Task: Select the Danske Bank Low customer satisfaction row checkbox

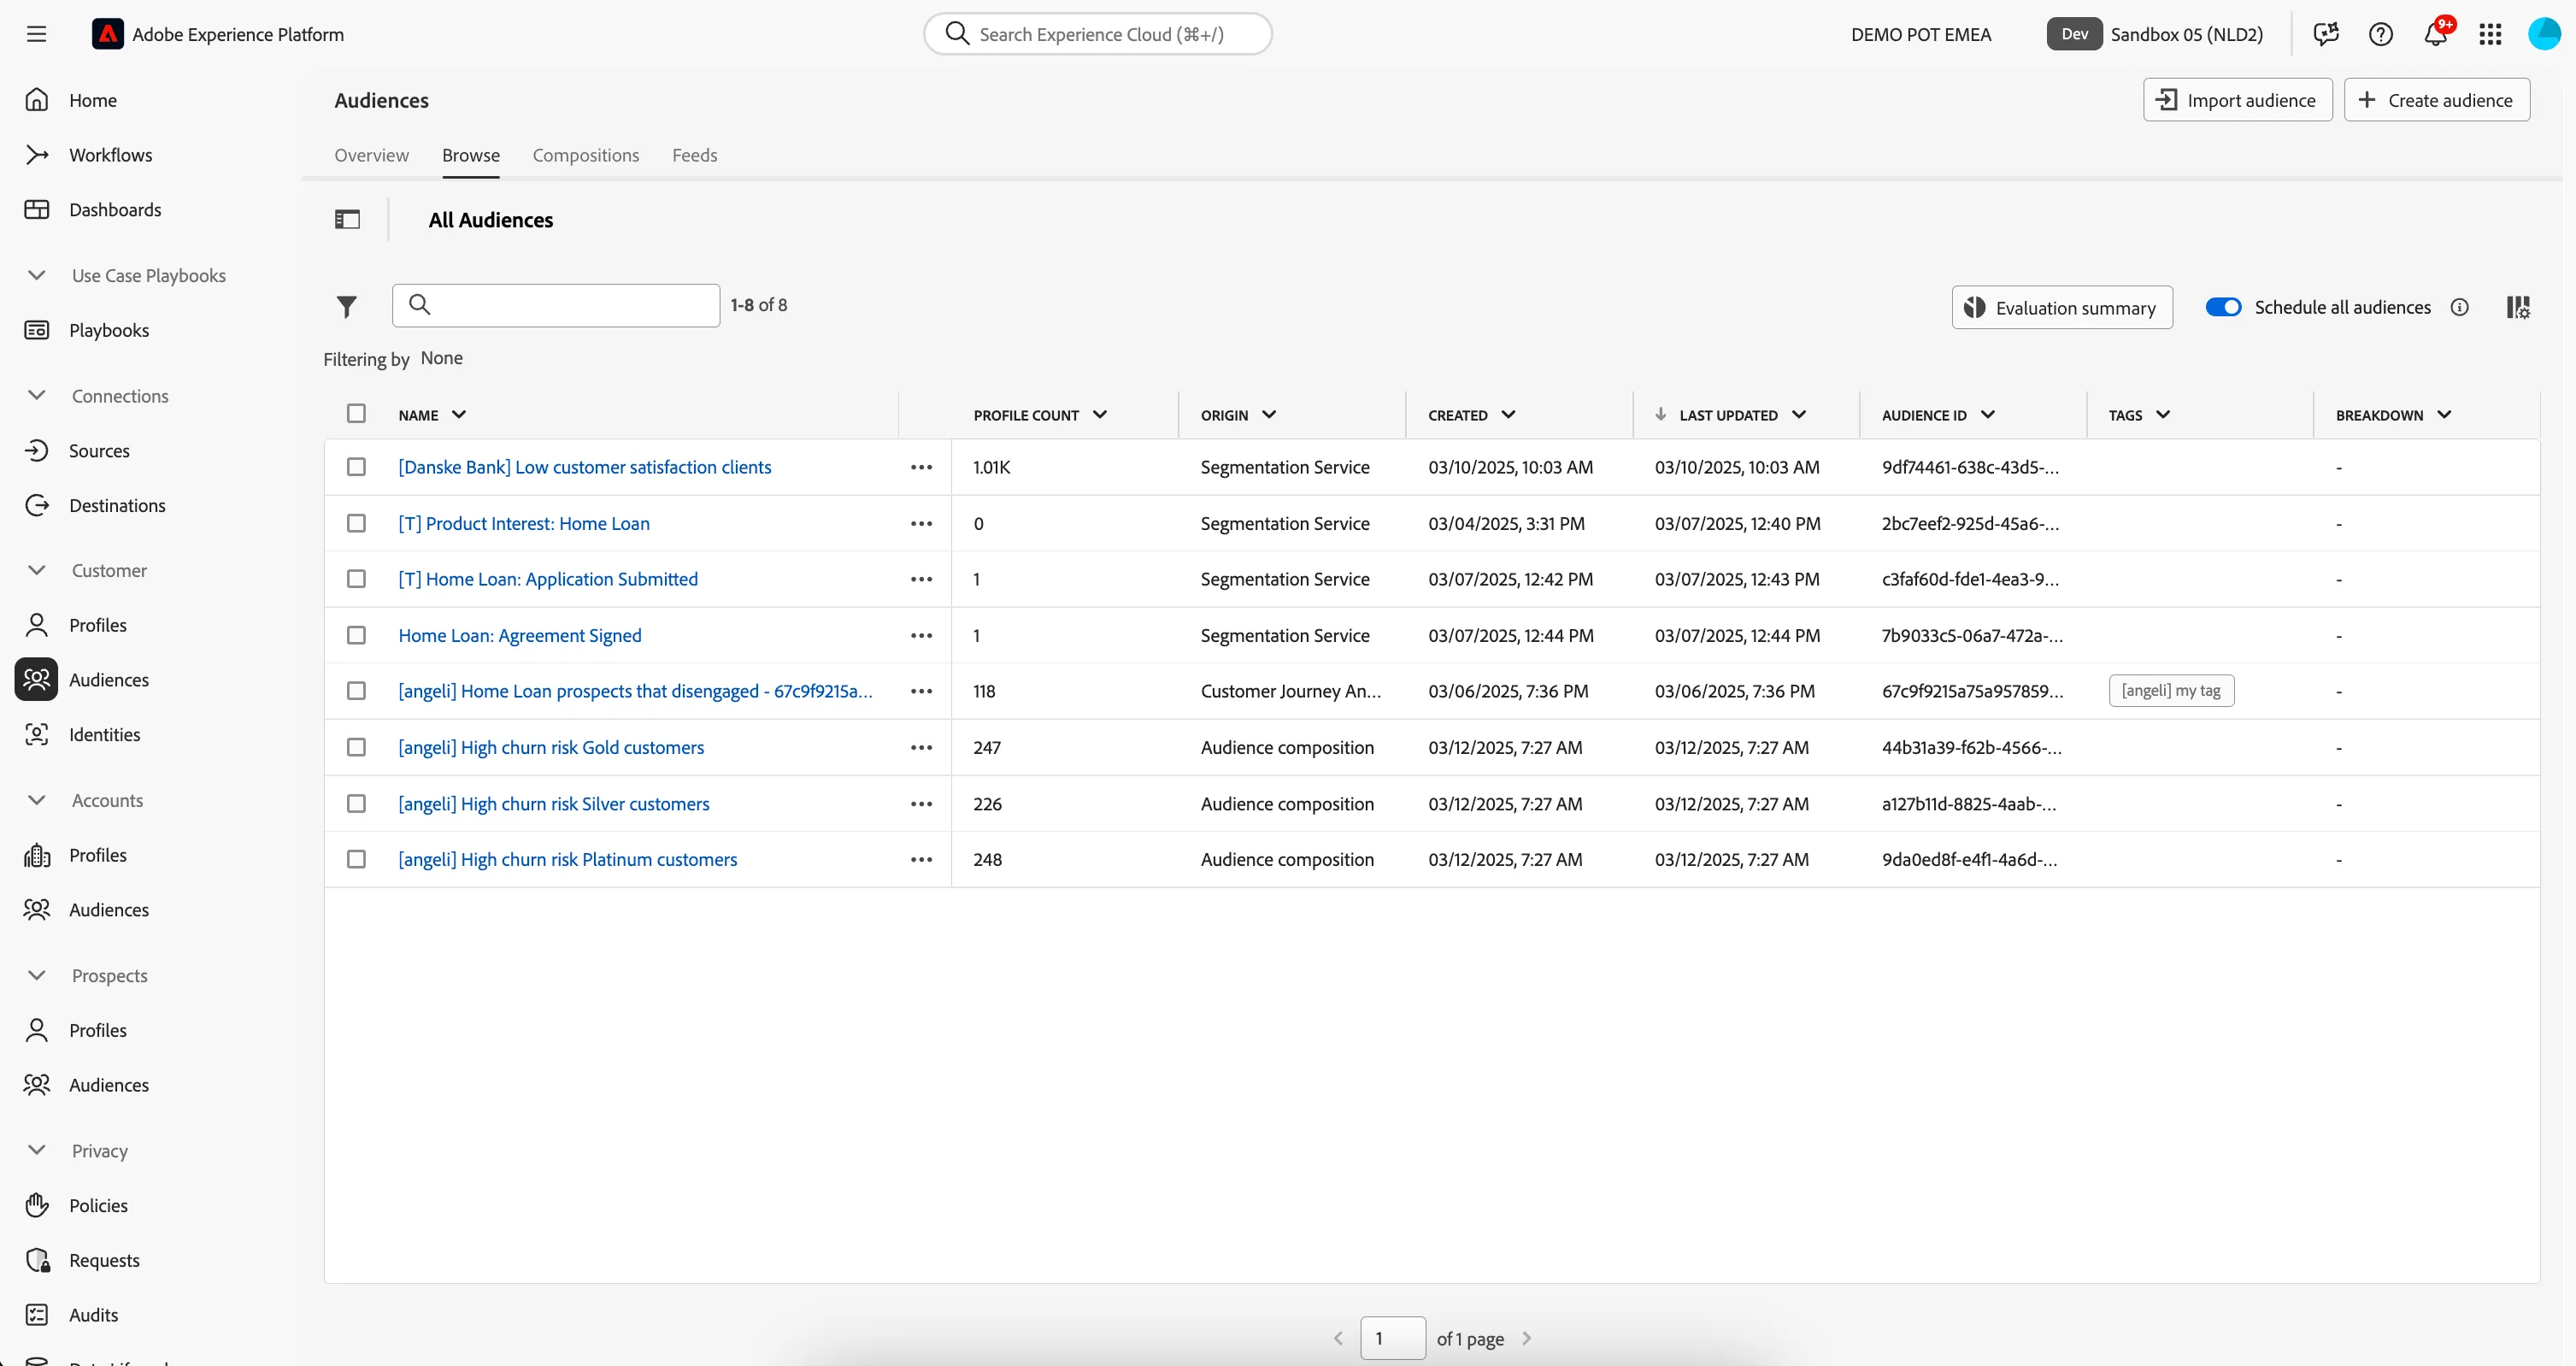Action: click(356, 467)
